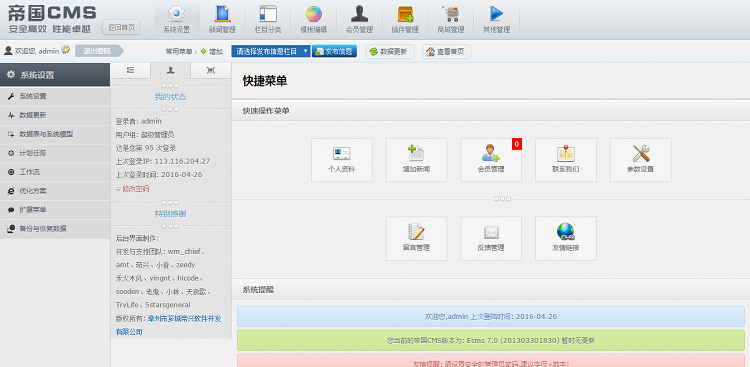Open the 参数设置 tools tile

[x=640, y=160]
